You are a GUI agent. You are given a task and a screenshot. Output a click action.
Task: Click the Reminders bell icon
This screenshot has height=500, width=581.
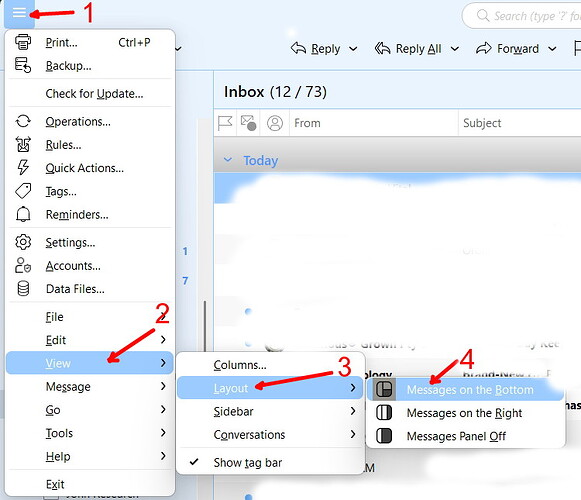pos(23,214)
